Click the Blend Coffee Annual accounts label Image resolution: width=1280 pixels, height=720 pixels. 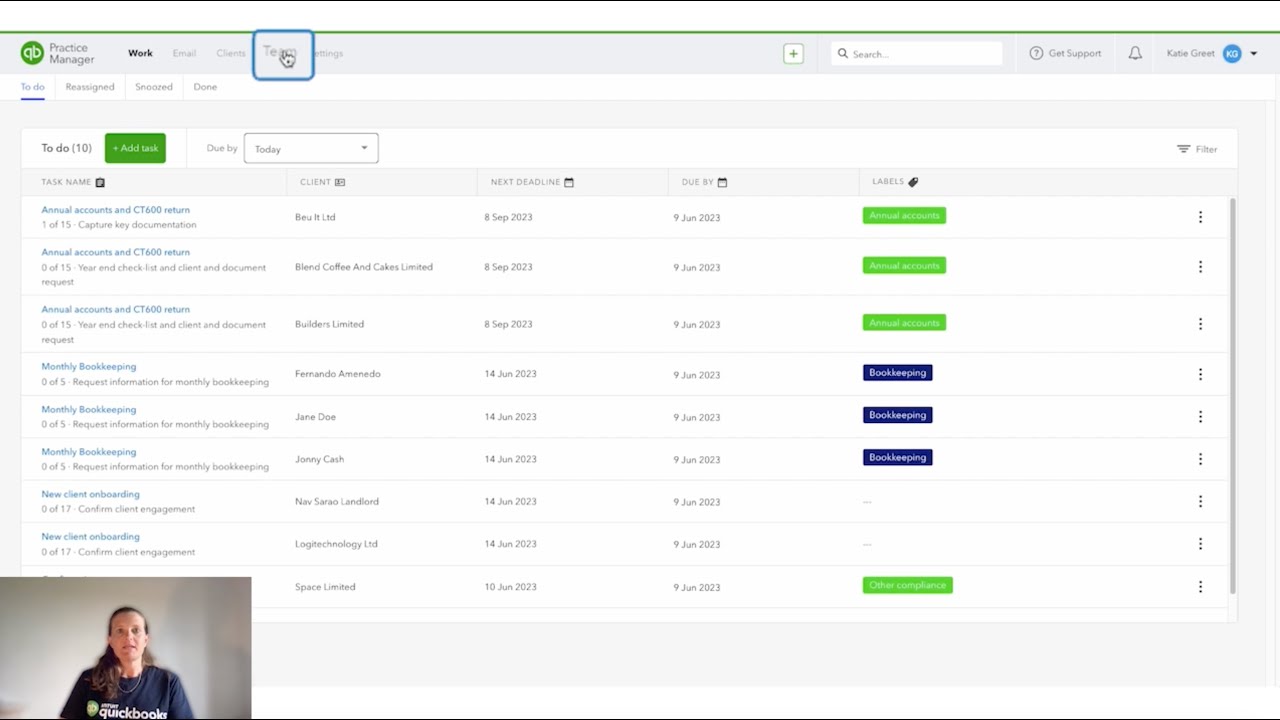tap(904, 265)
